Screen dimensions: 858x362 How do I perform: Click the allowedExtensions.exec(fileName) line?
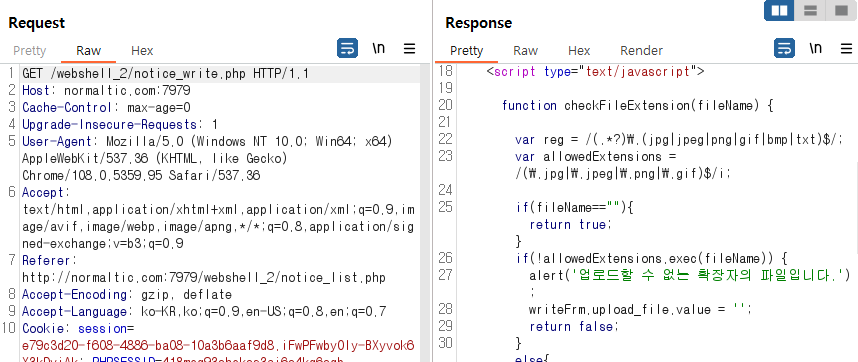coord(651,258)
